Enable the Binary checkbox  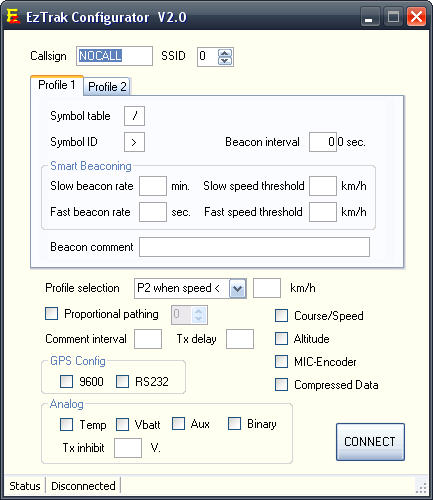[x=234, y=424]
